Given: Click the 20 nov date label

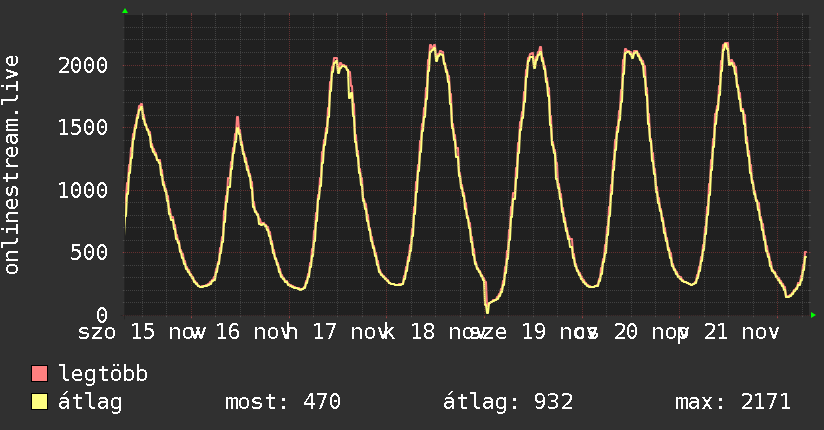Looking at the screenshot, I should tap(651, 332).
